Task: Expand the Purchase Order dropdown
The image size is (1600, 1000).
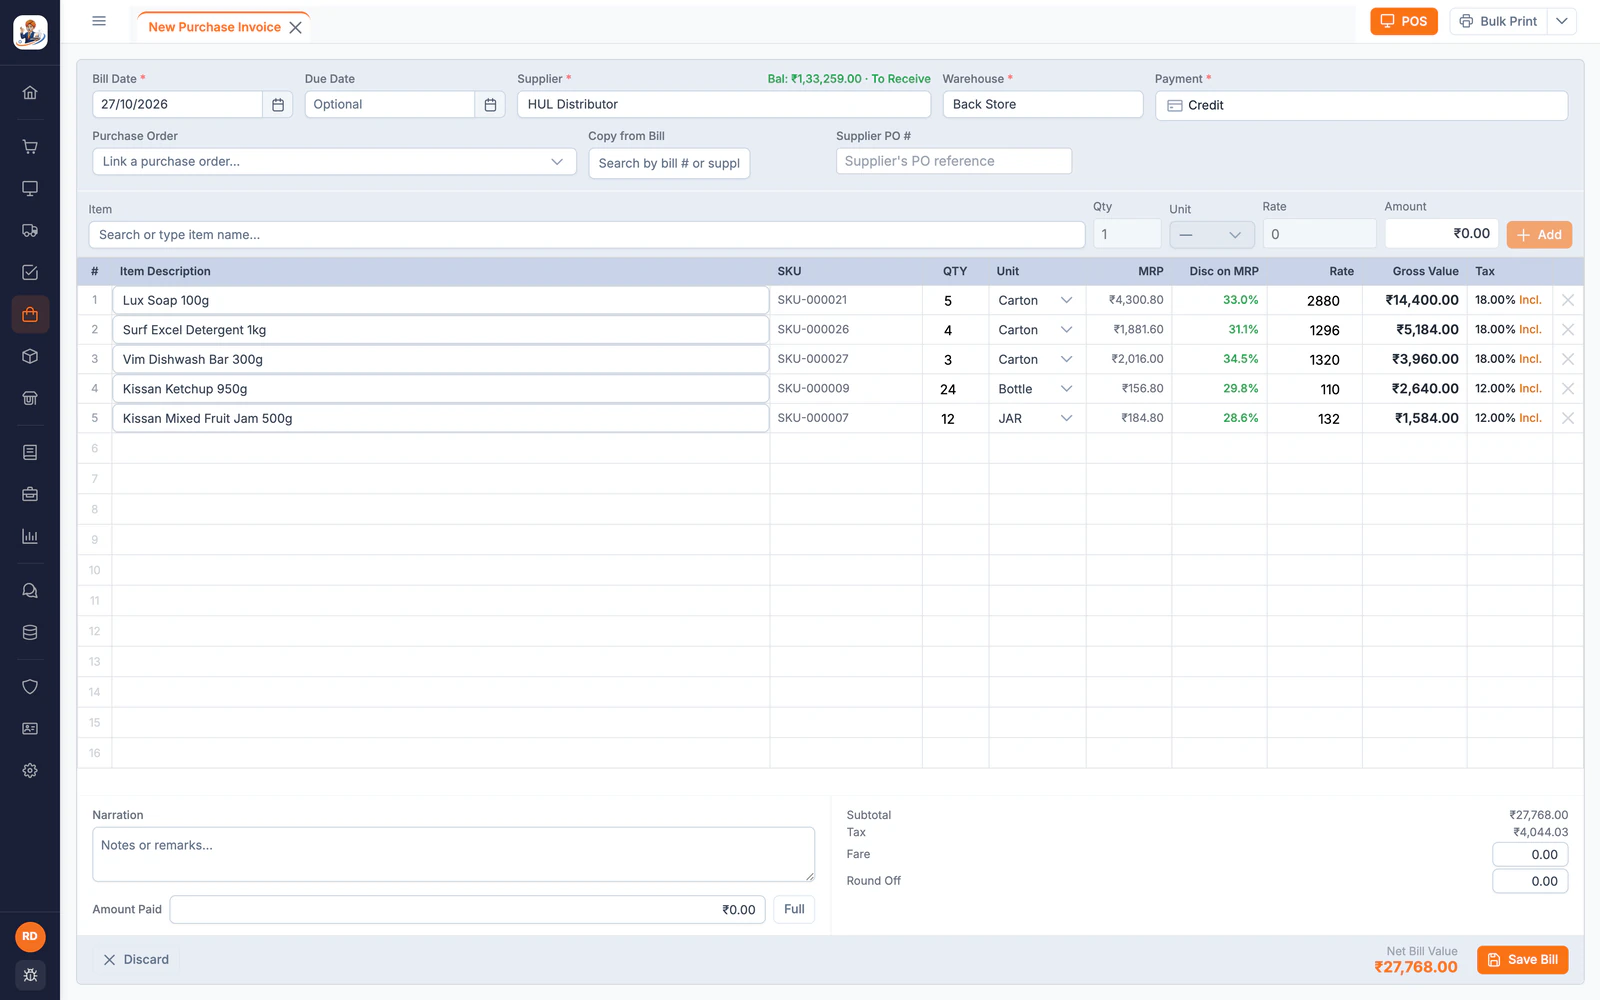Action: point(334,162)
